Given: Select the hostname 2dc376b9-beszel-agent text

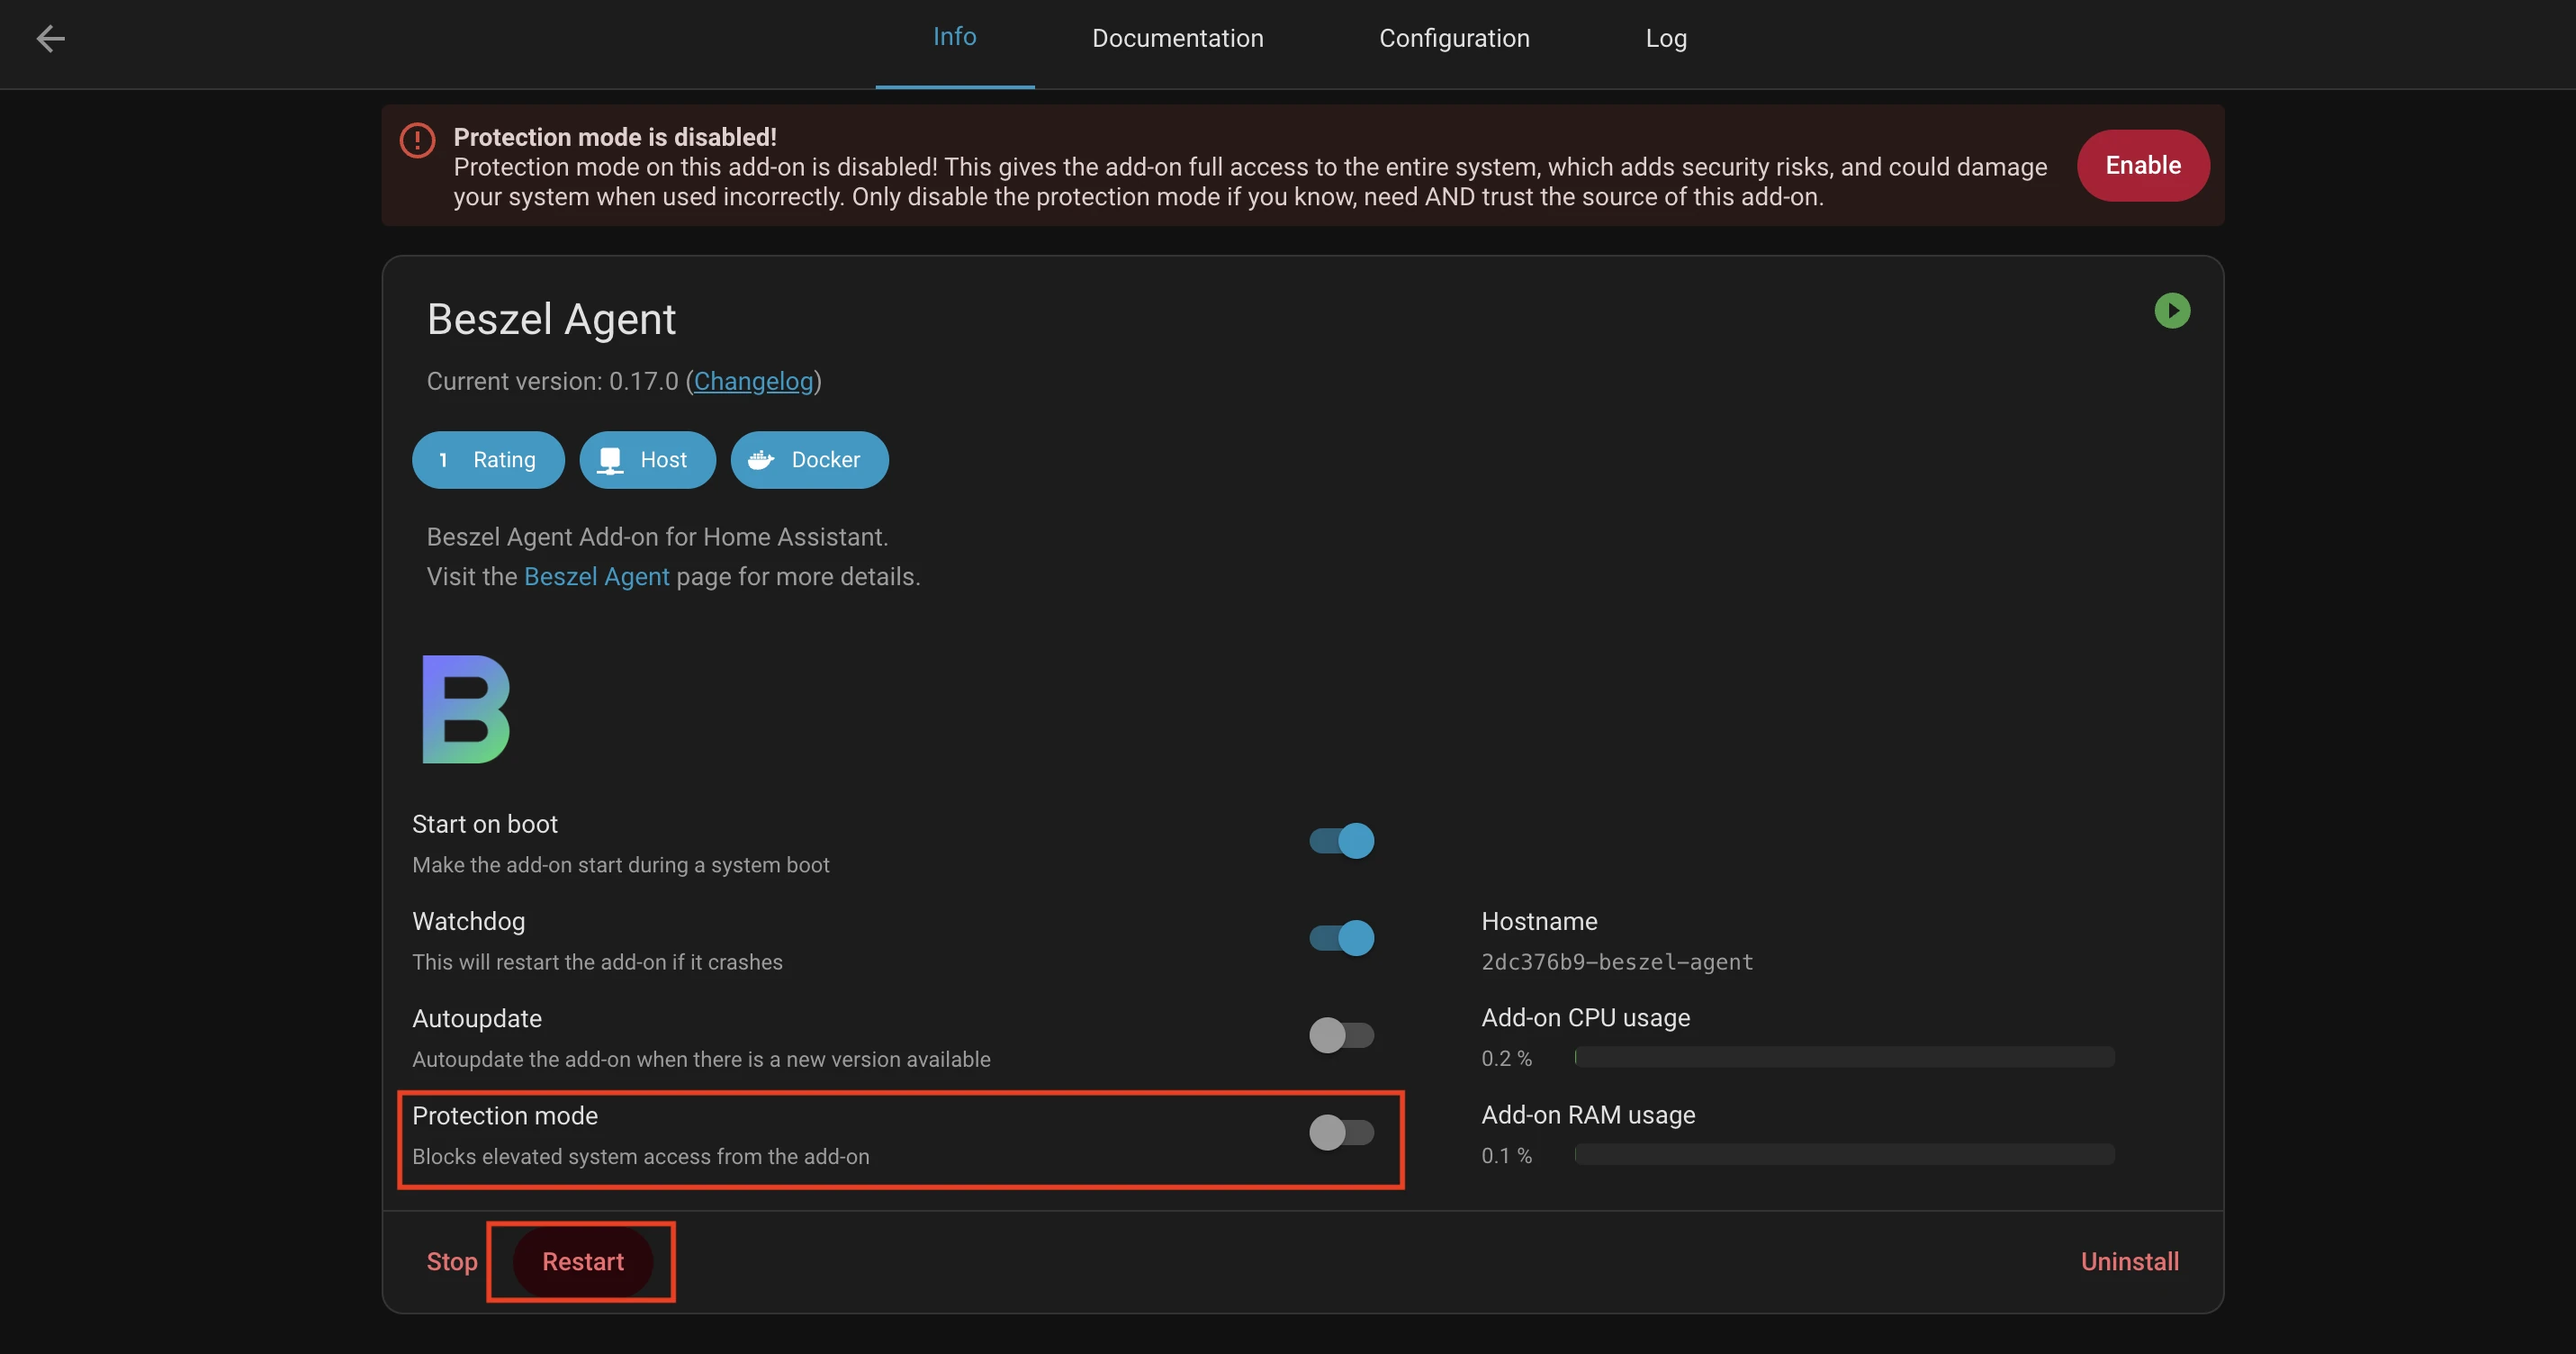Looking at the screenshot, I should pyautogui.click(x=1617, y=962).
